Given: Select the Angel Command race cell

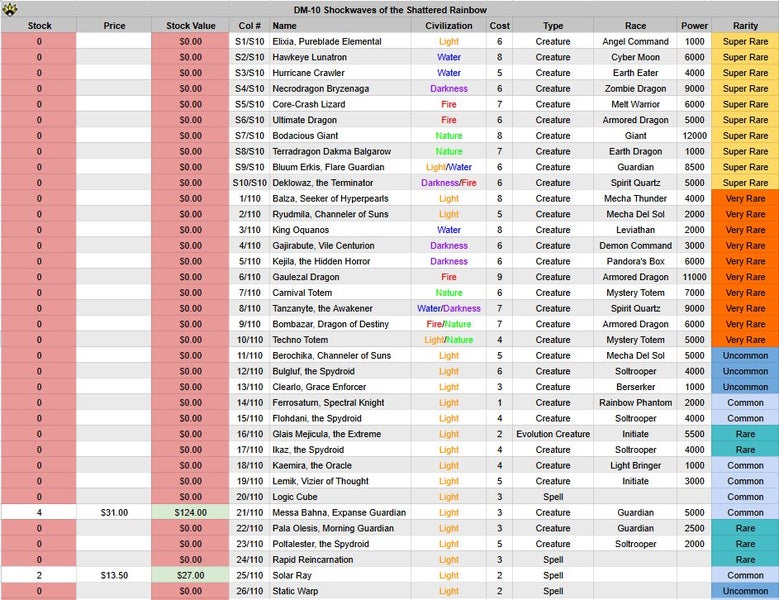Looking at the screenshot, I should [635, 42].
